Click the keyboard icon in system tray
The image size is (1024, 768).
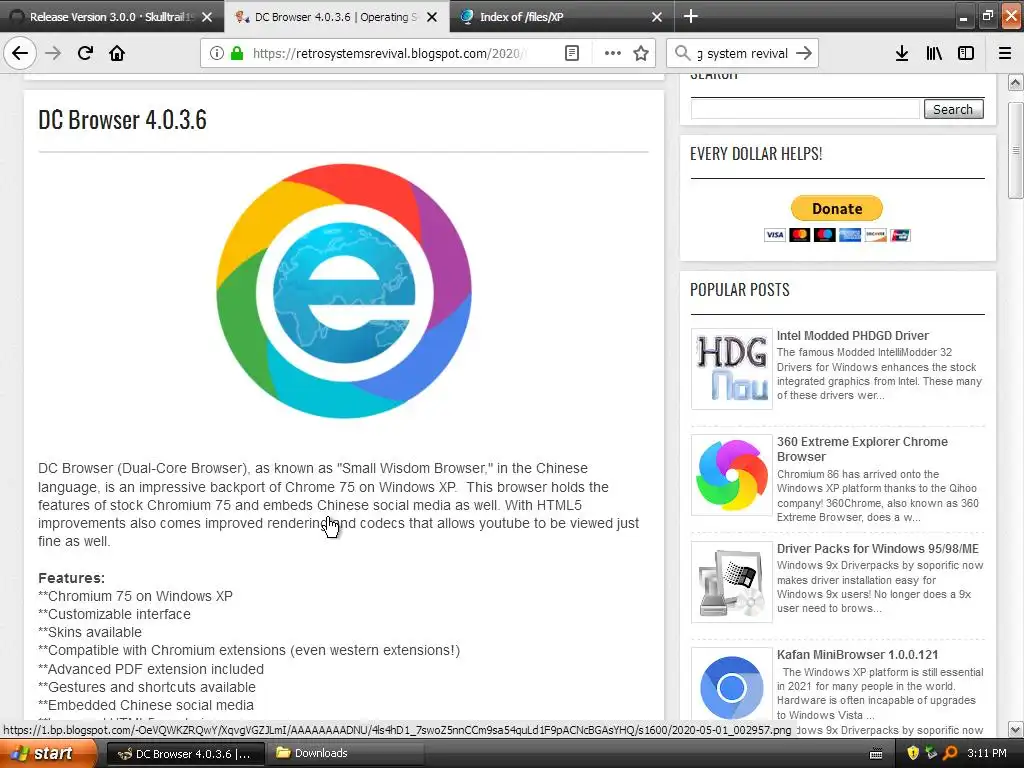[876, 754]
